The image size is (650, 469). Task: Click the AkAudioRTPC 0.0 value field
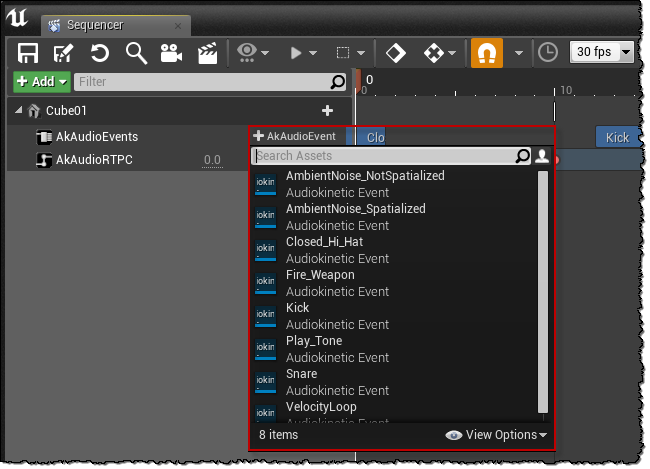click(x=212, y=160)
